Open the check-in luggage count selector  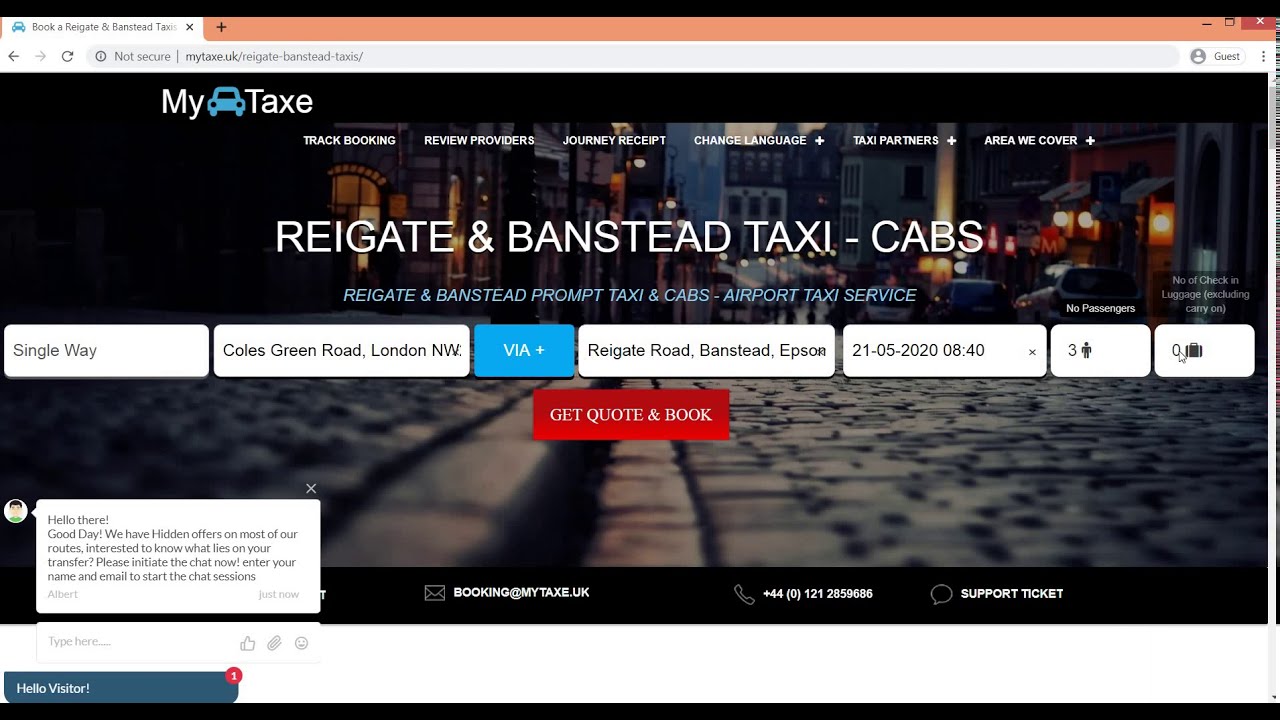1204,351
